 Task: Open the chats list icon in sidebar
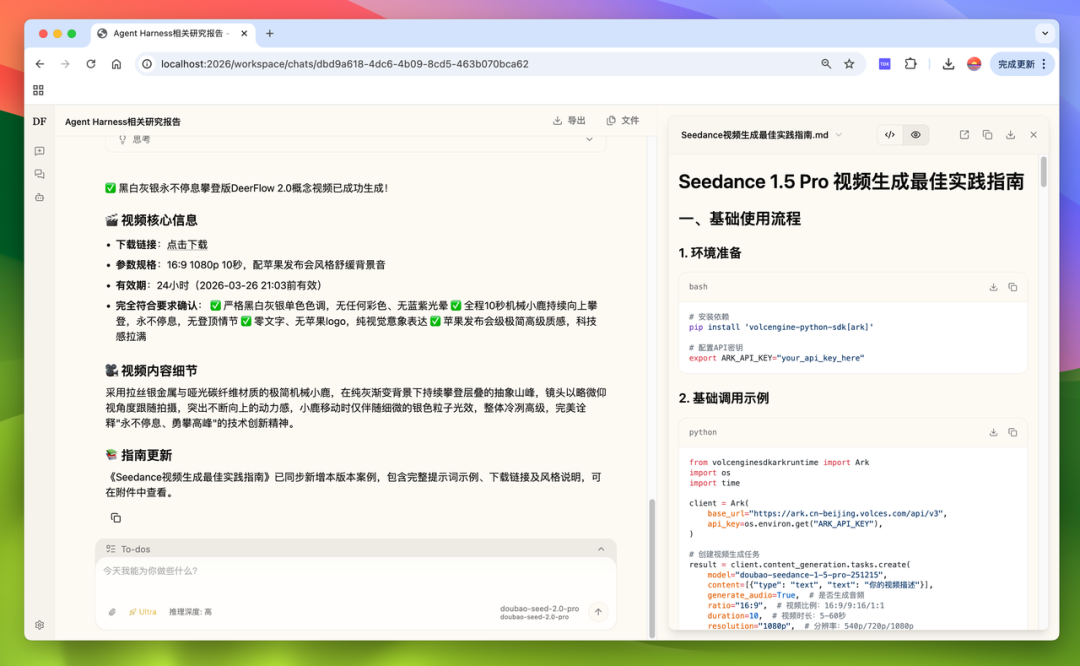click(x=39, y=174)
